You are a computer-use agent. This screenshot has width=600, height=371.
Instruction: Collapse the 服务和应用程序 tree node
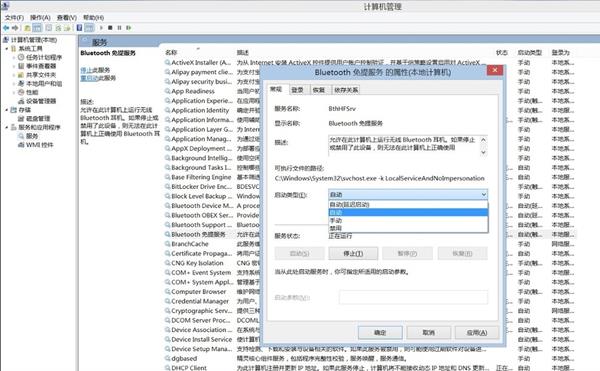pos(7,127)
